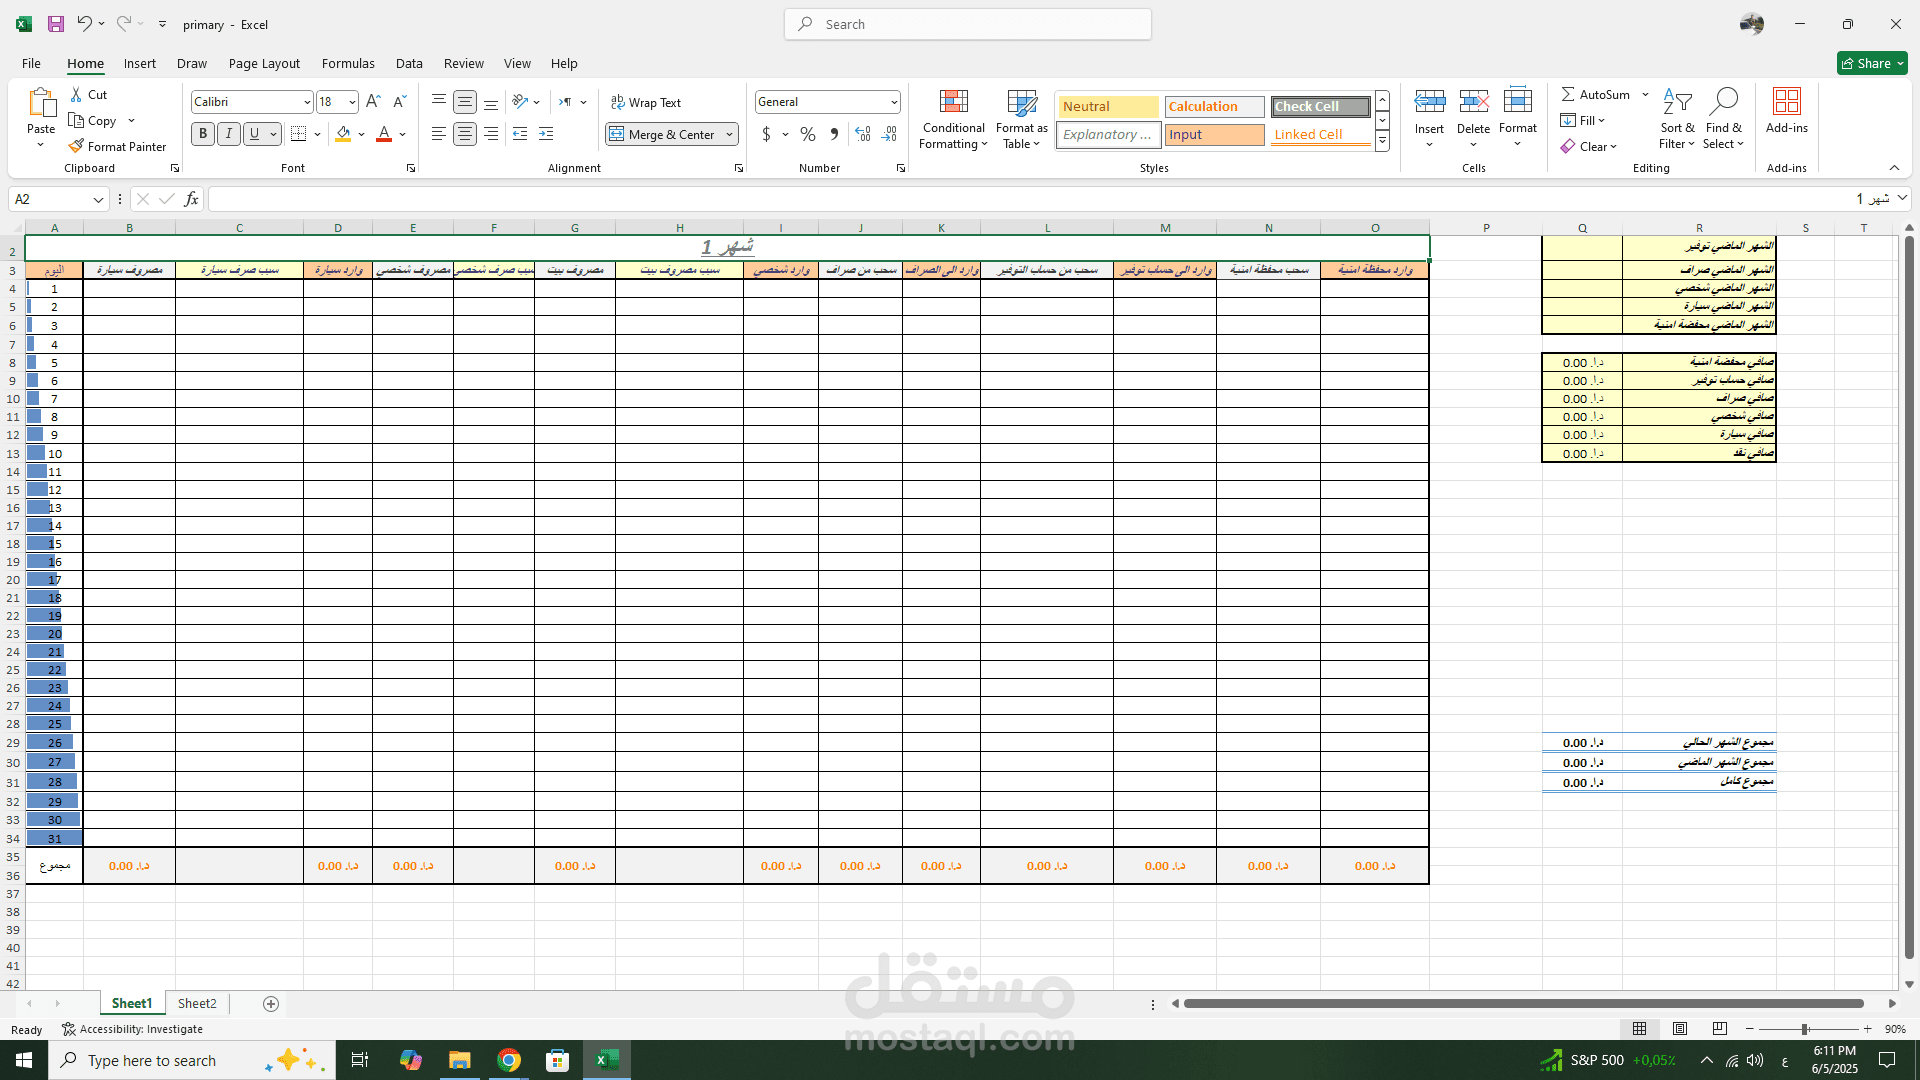Click the Undo arrow icon
1920x1080 pixels.
click(84, 23)
